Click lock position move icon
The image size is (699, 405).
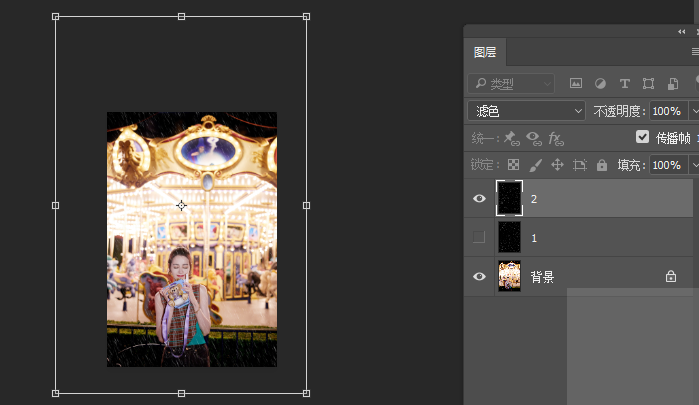558,165
